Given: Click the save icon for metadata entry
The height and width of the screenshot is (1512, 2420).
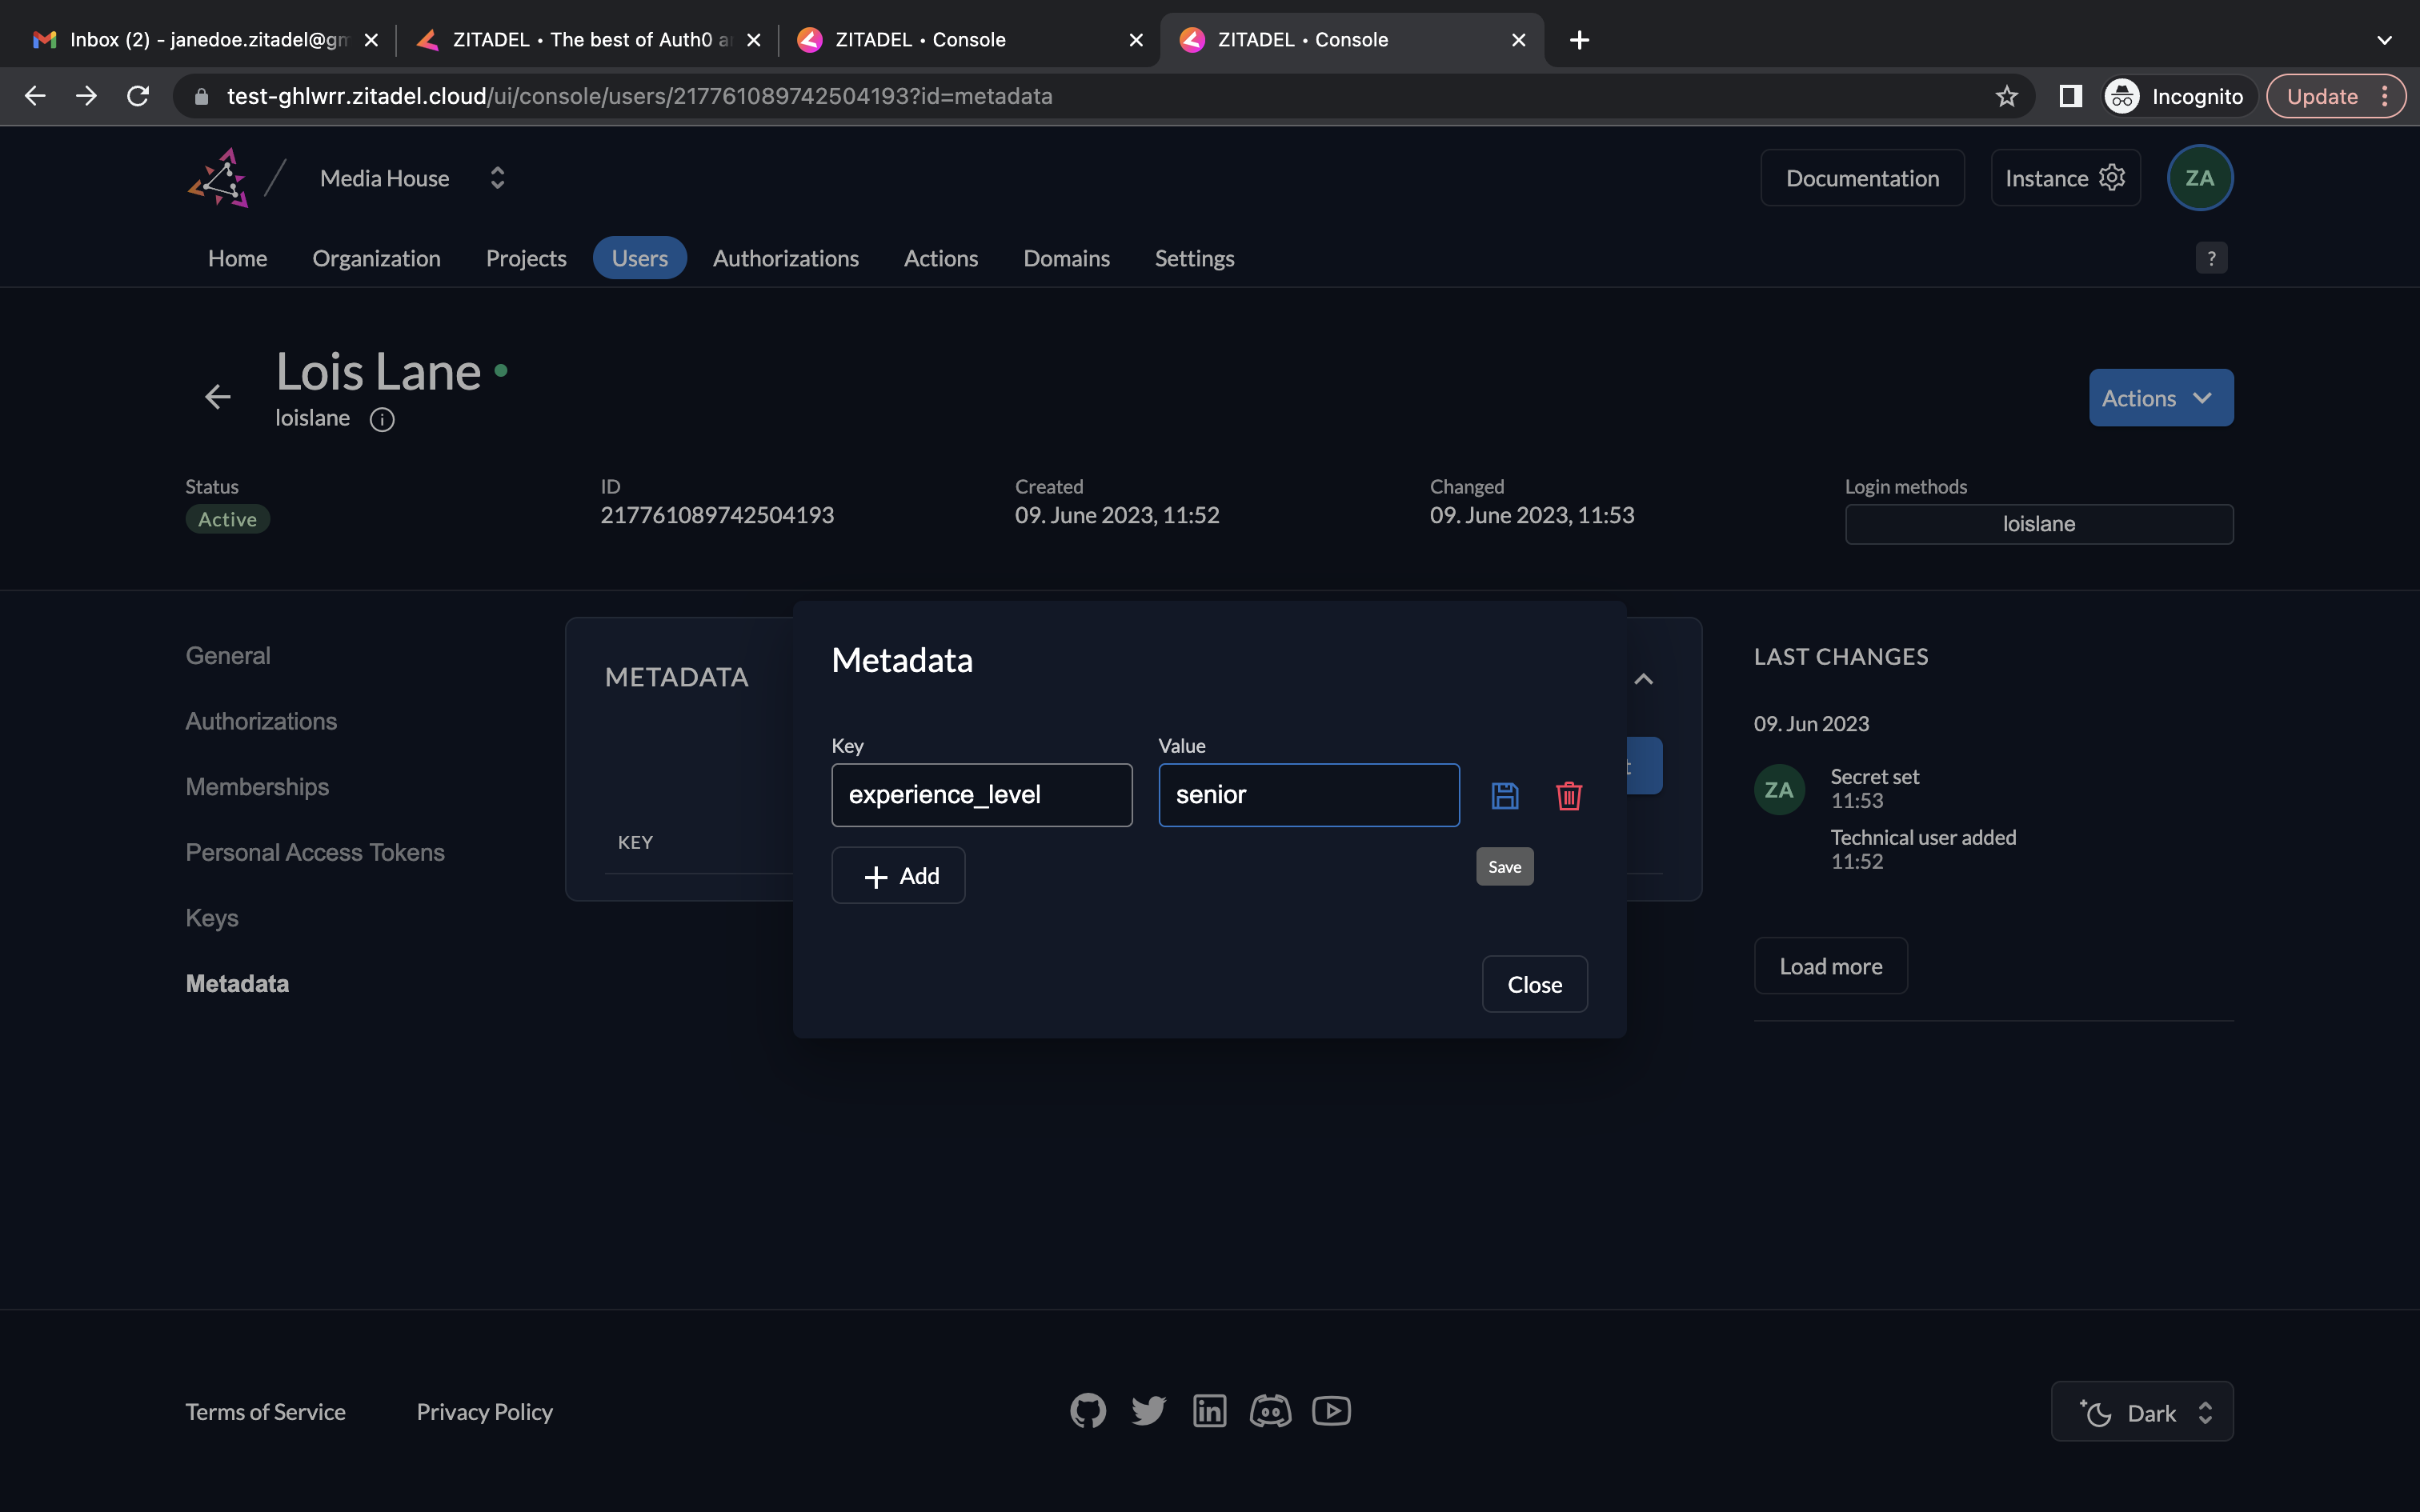Looking at the screenshot, I should click(x=1502, y=796).
